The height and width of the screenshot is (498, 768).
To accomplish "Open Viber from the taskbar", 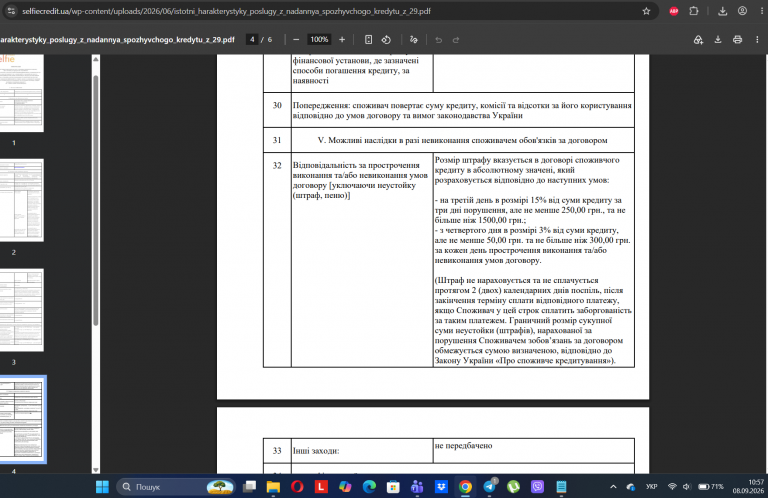I will (x=537, y=487).
